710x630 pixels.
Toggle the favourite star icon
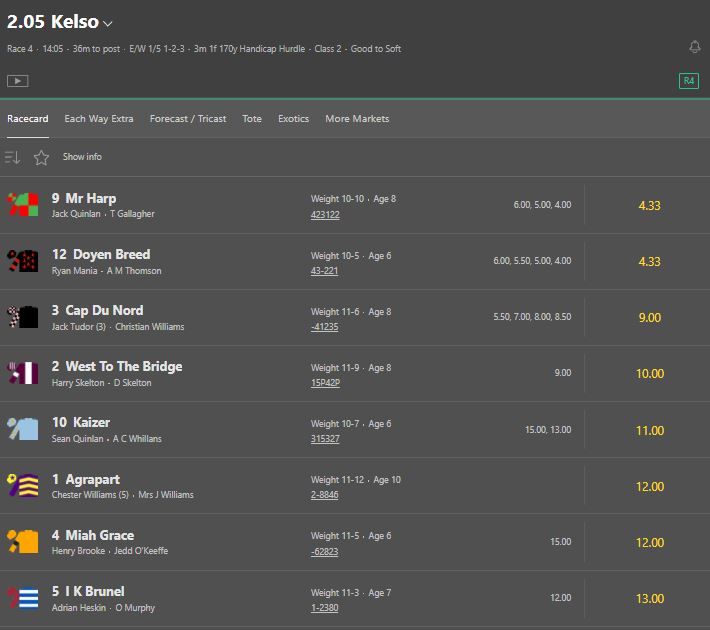coord(41,157)
